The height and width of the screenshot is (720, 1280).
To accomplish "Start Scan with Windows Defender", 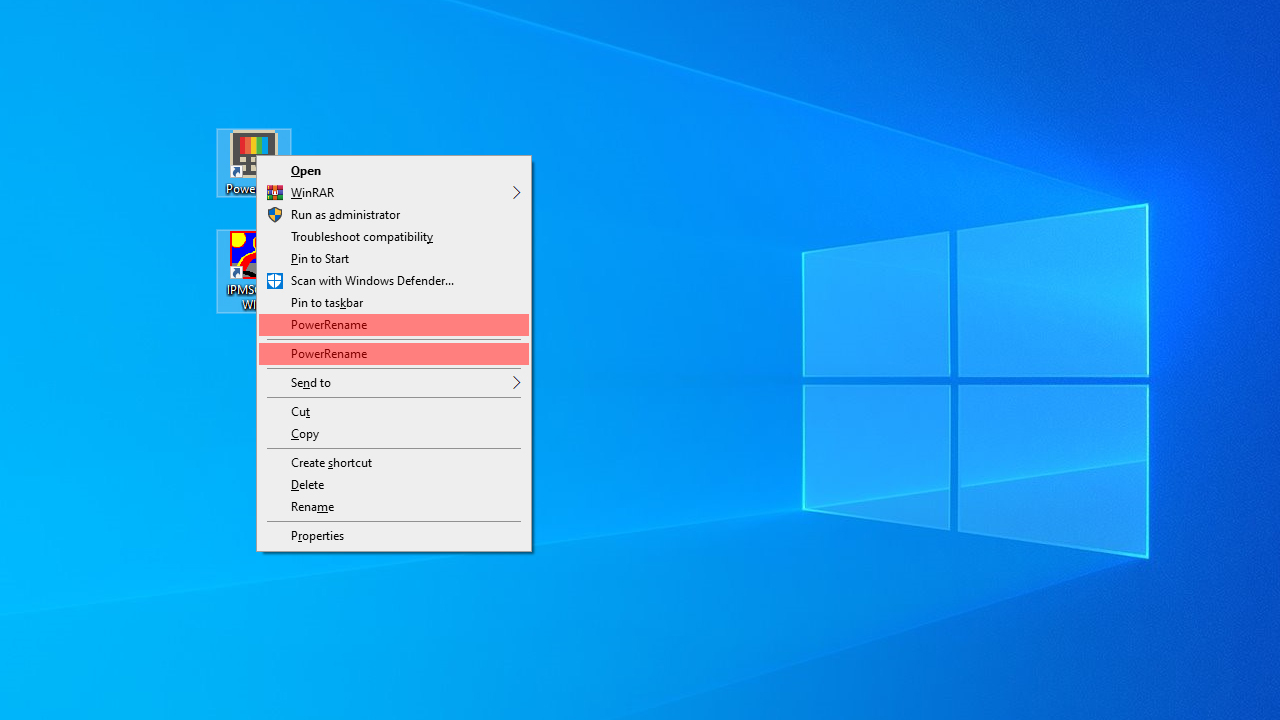I will 394,281.
